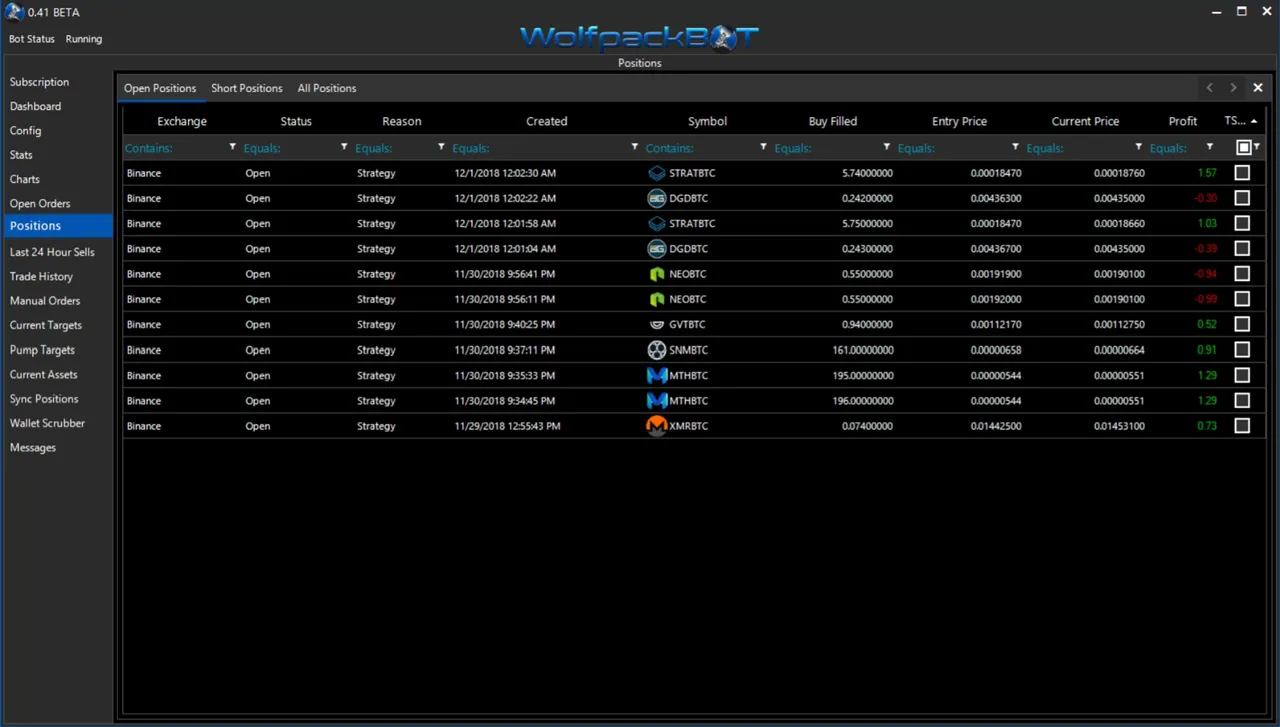1280x727 pixels.
Task: Click the NEO coin icon at 9:56:11 PM row
Action: [656, 299]
